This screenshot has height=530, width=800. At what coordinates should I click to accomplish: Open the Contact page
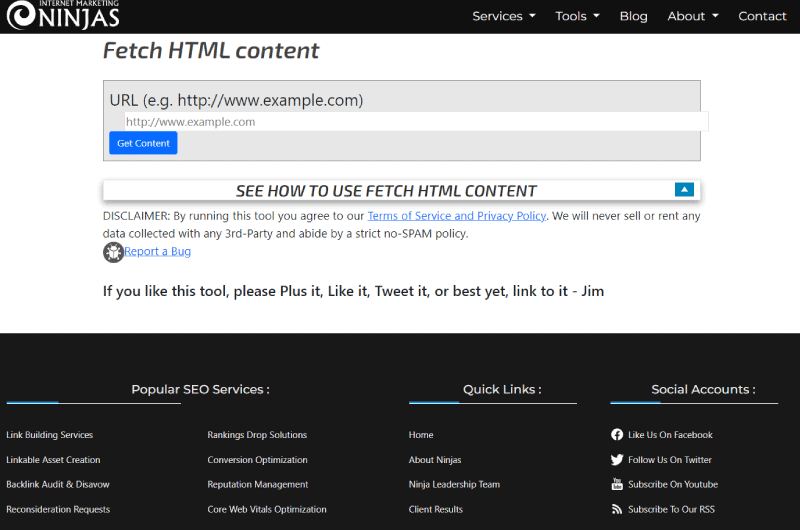coord(762,16)
